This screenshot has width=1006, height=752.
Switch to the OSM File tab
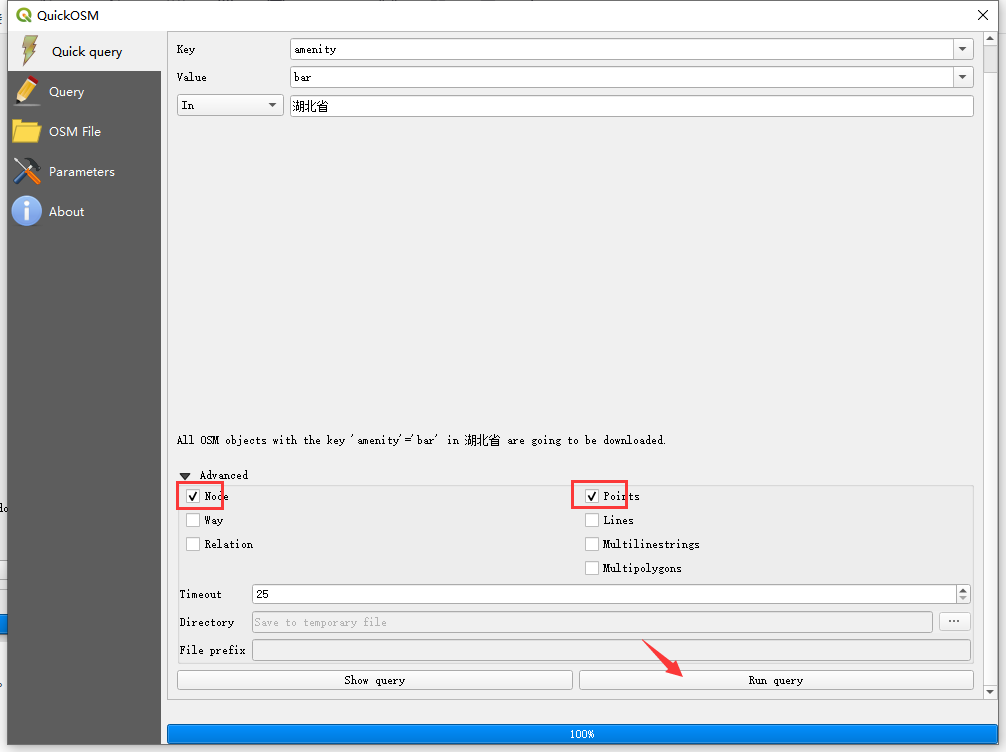pyautogui.click(x=84, y=132)
